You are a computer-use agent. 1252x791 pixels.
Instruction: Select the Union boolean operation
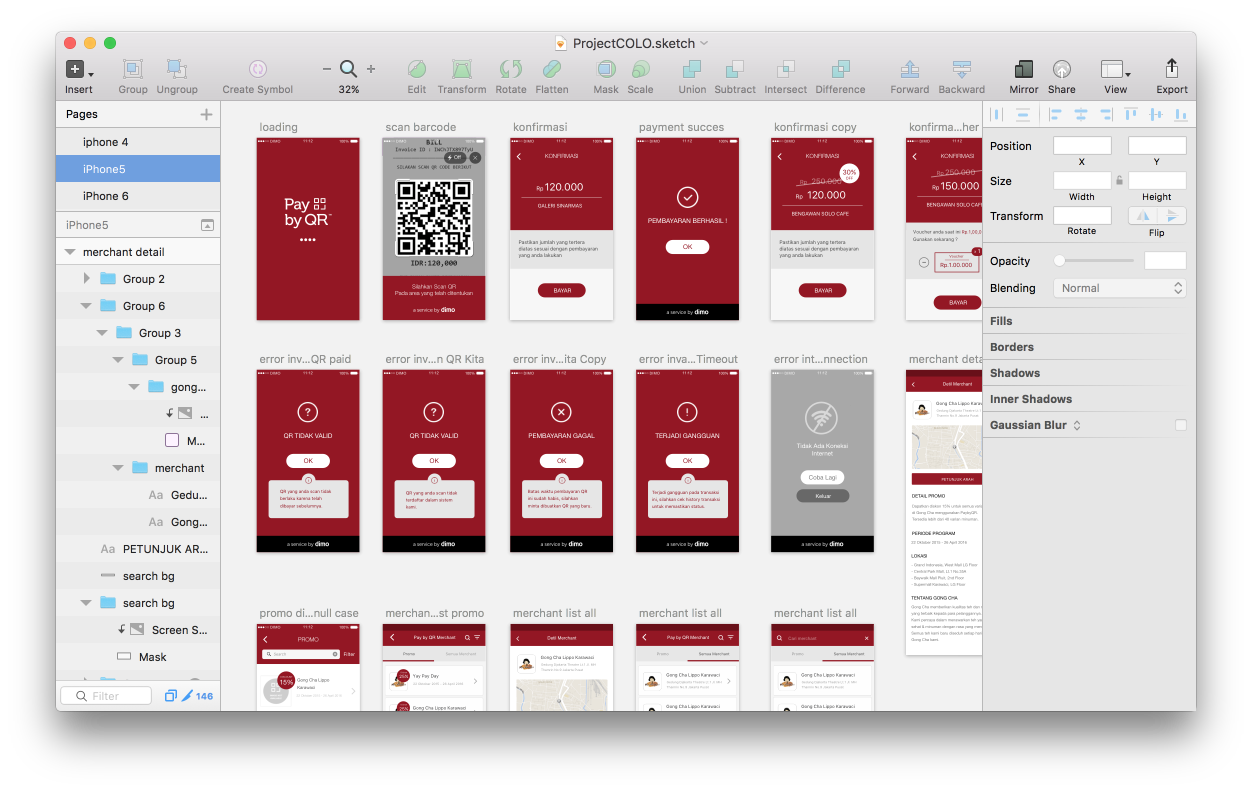691,69
